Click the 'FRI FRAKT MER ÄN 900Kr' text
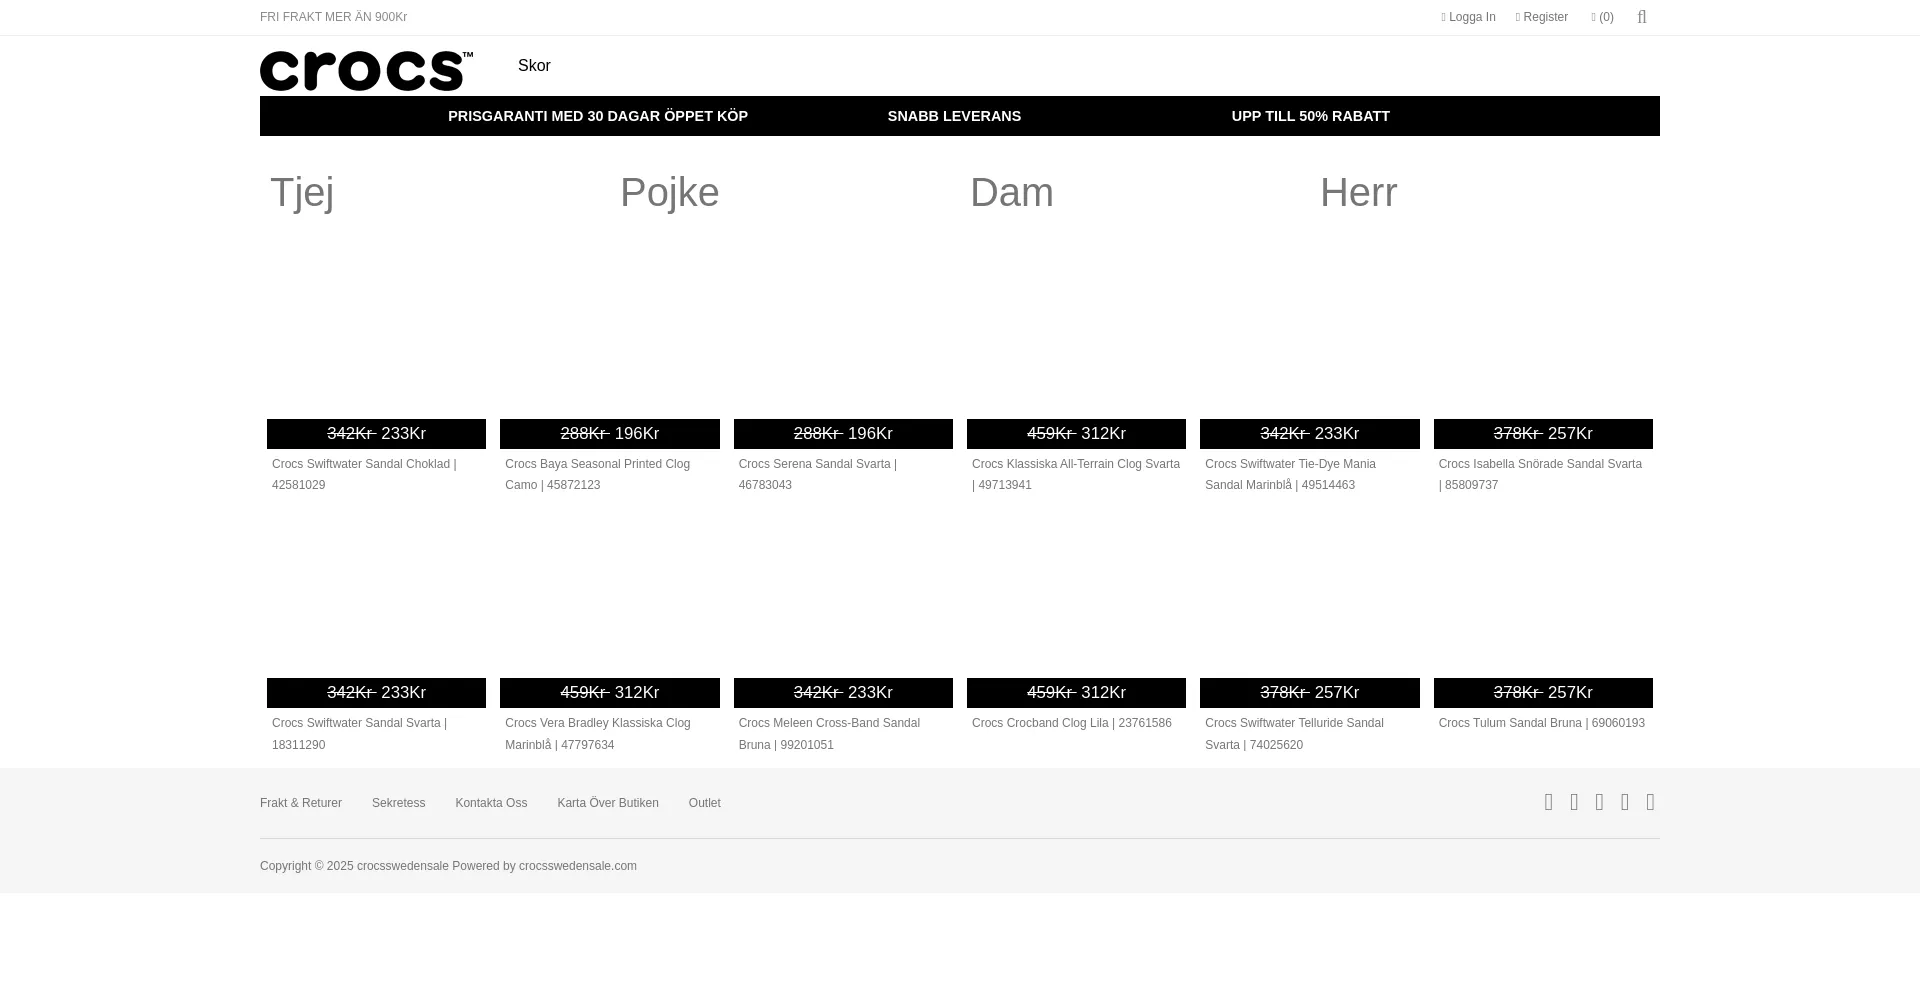Screen dimensions: 1920x993 (333, 17)
